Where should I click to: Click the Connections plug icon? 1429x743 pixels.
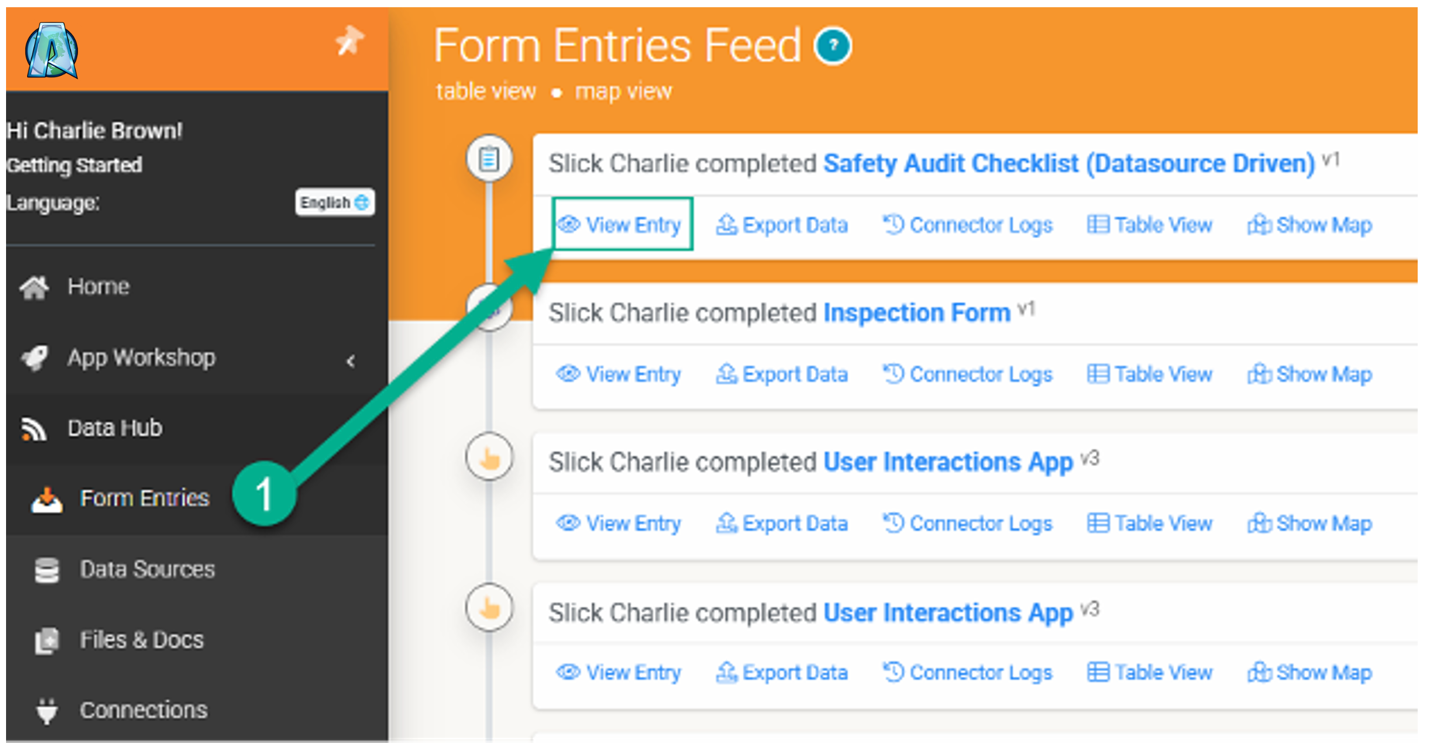coord(46,711)
